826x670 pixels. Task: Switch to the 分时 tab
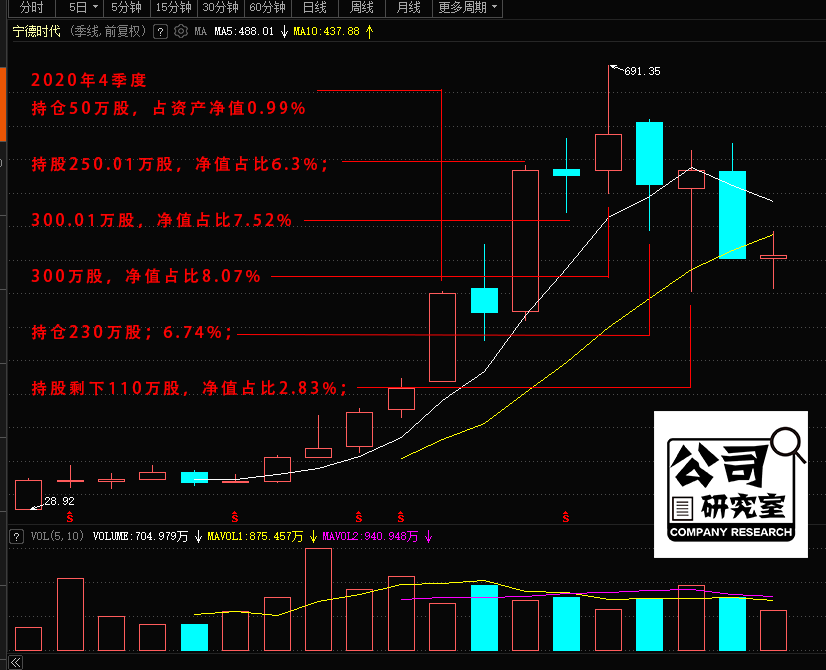[x=31, y=7]
